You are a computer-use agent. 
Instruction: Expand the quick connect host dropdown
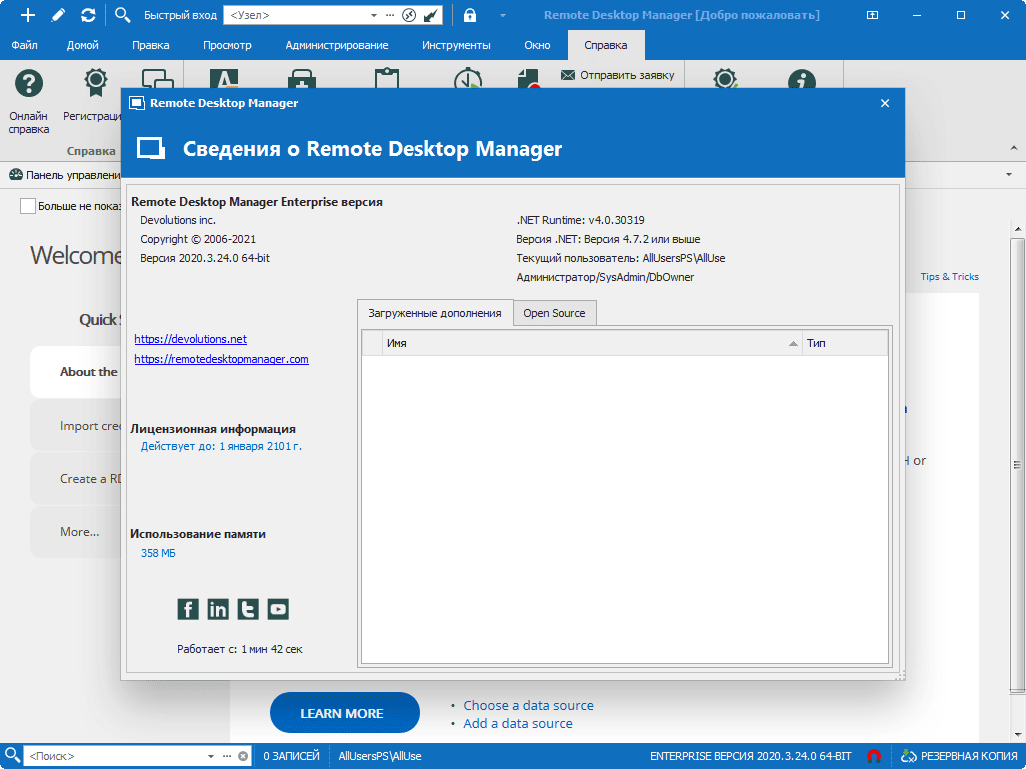tap(374, 15)
